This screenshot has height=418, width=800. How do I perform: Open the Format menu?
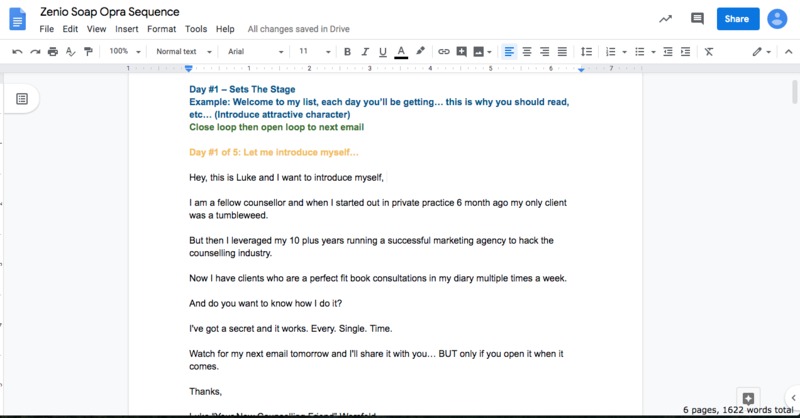click(162, 29)
